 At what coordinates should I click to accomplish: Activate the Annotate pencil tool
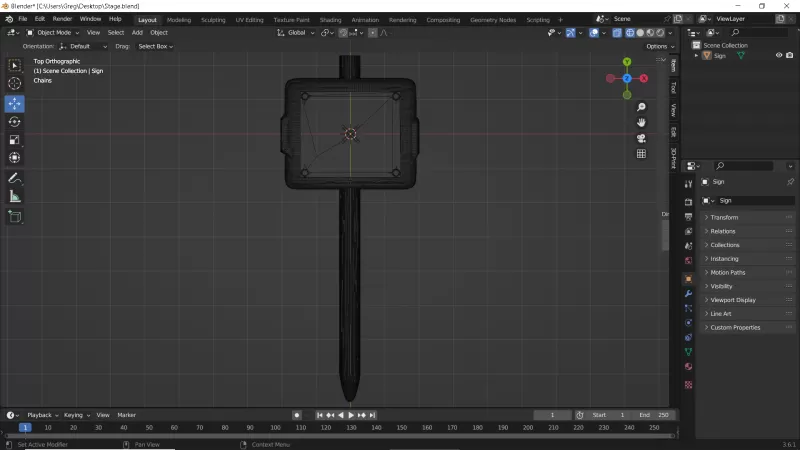[x=15, y=178]
